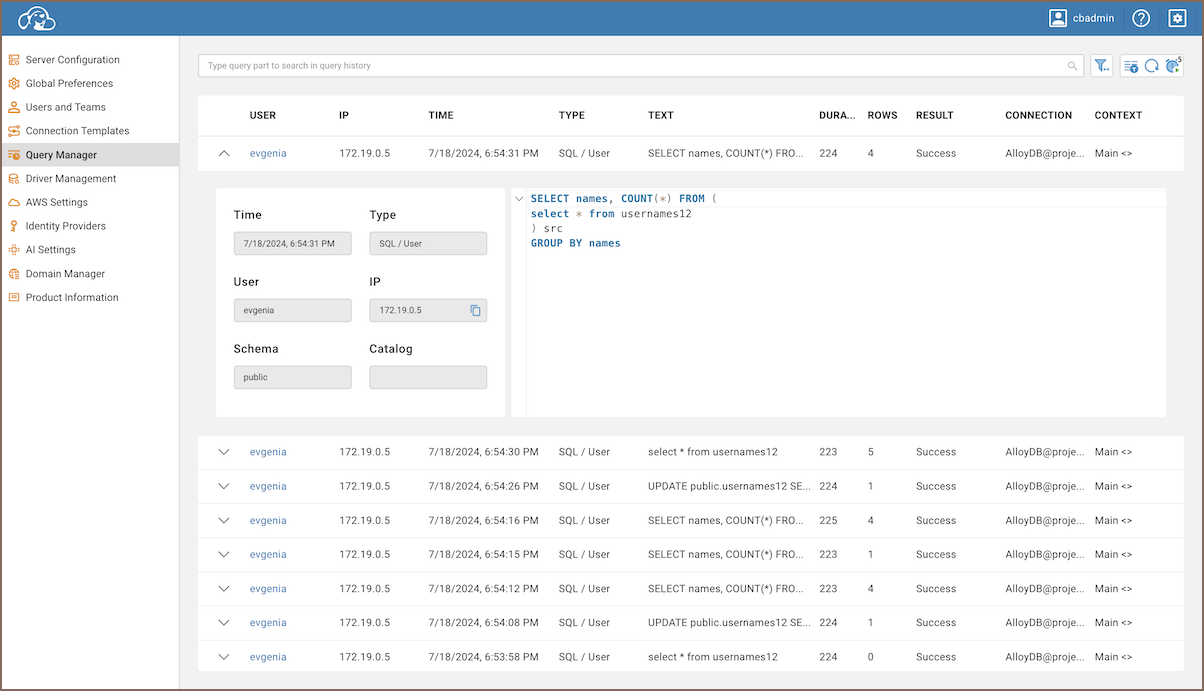Screen dimensions: 1204x691
Task: Click the search magnifier icon
Action: 1073,66
